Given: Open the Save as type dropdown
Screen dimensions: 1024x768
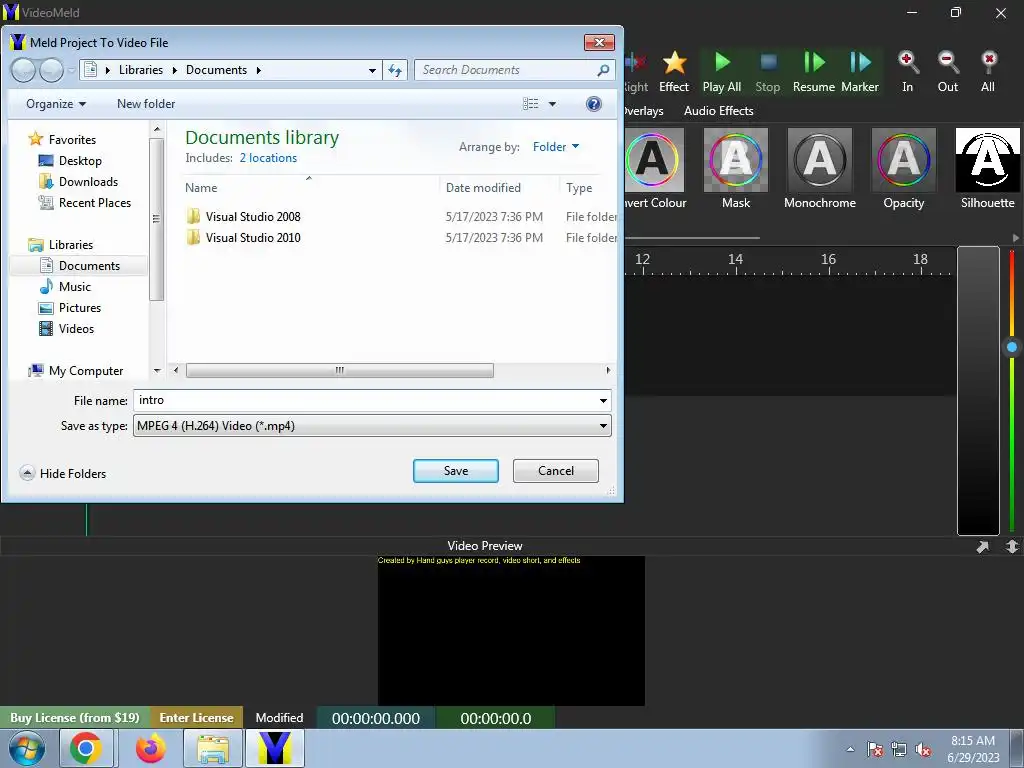Looking at the screenshot, I should (372, 426).
